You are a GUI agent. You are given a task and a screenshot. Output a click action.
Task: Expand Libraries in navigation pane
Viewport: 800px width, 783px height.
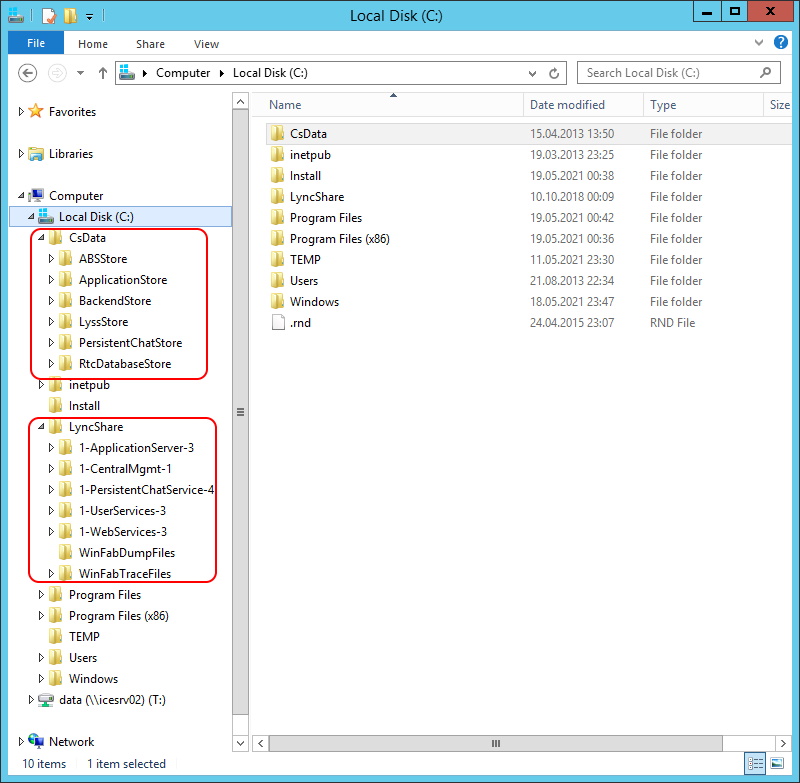[20, 154]
